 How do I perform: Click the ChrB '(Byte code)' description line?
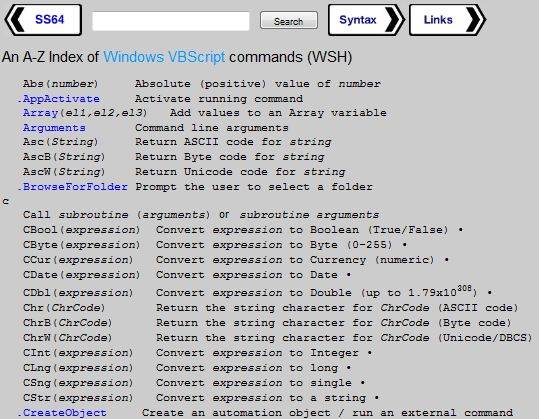334,323
